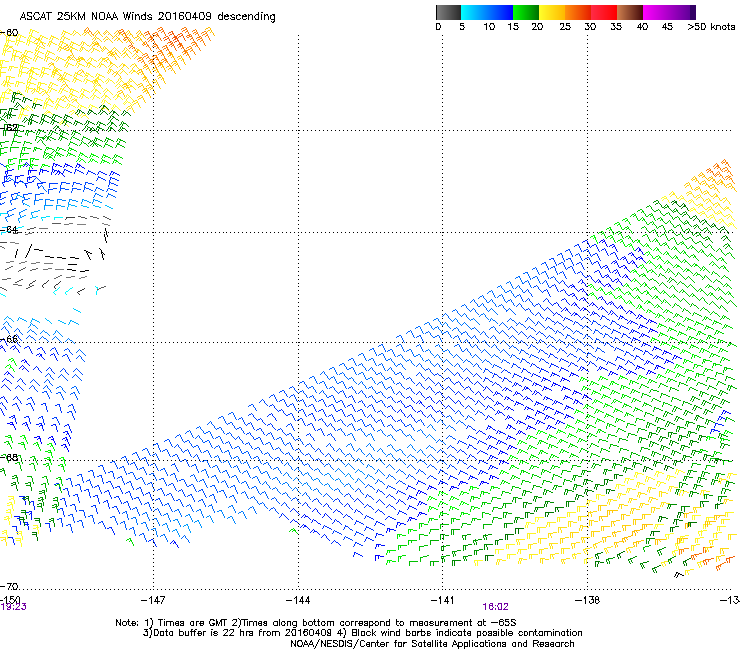Viewport: 740px width, 650px height.
Task: Click the '20' legend scale label
Action: click(x=537, y=27)
